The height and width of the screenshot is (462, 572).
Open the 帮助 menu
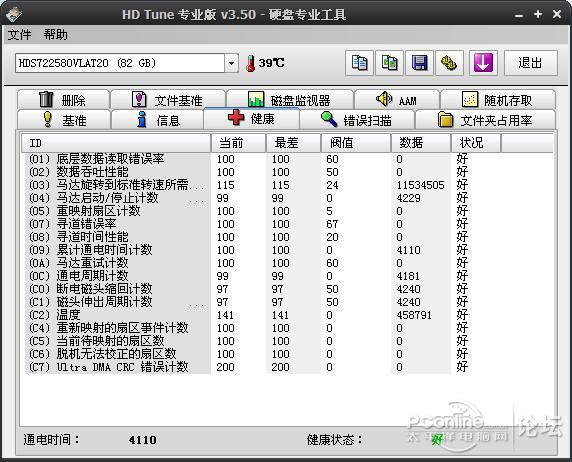click(55, 35)
